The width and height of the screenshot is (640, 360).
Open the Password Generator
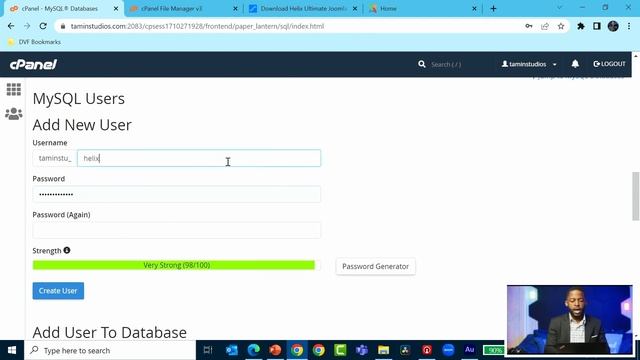pyautogui.click(x=376, y=266)
